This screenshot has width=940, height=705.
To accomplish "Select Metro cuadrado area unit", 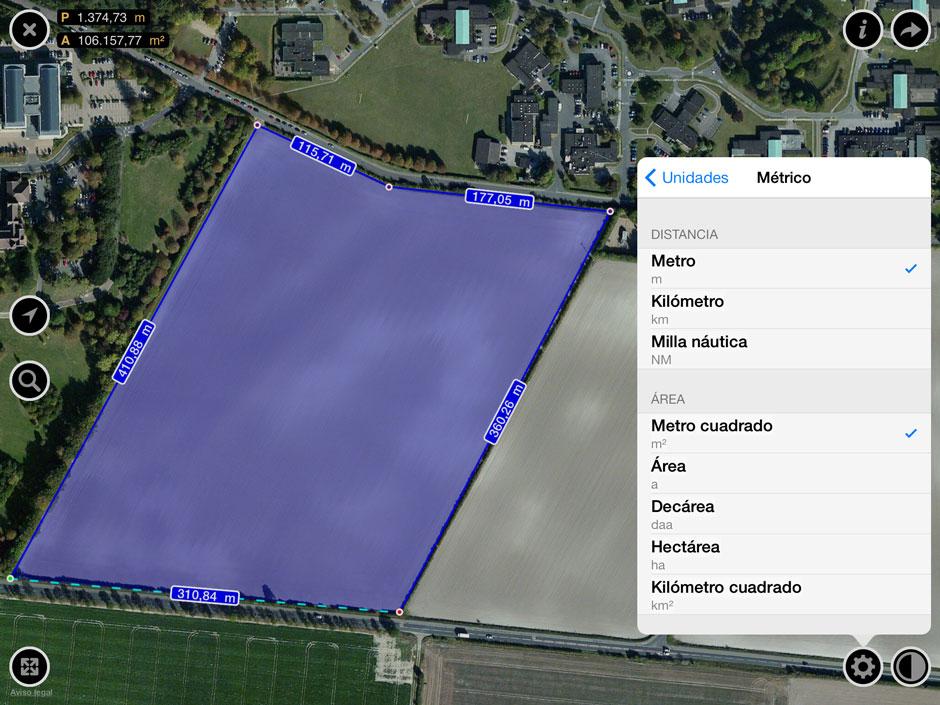I will coord(783,433).
